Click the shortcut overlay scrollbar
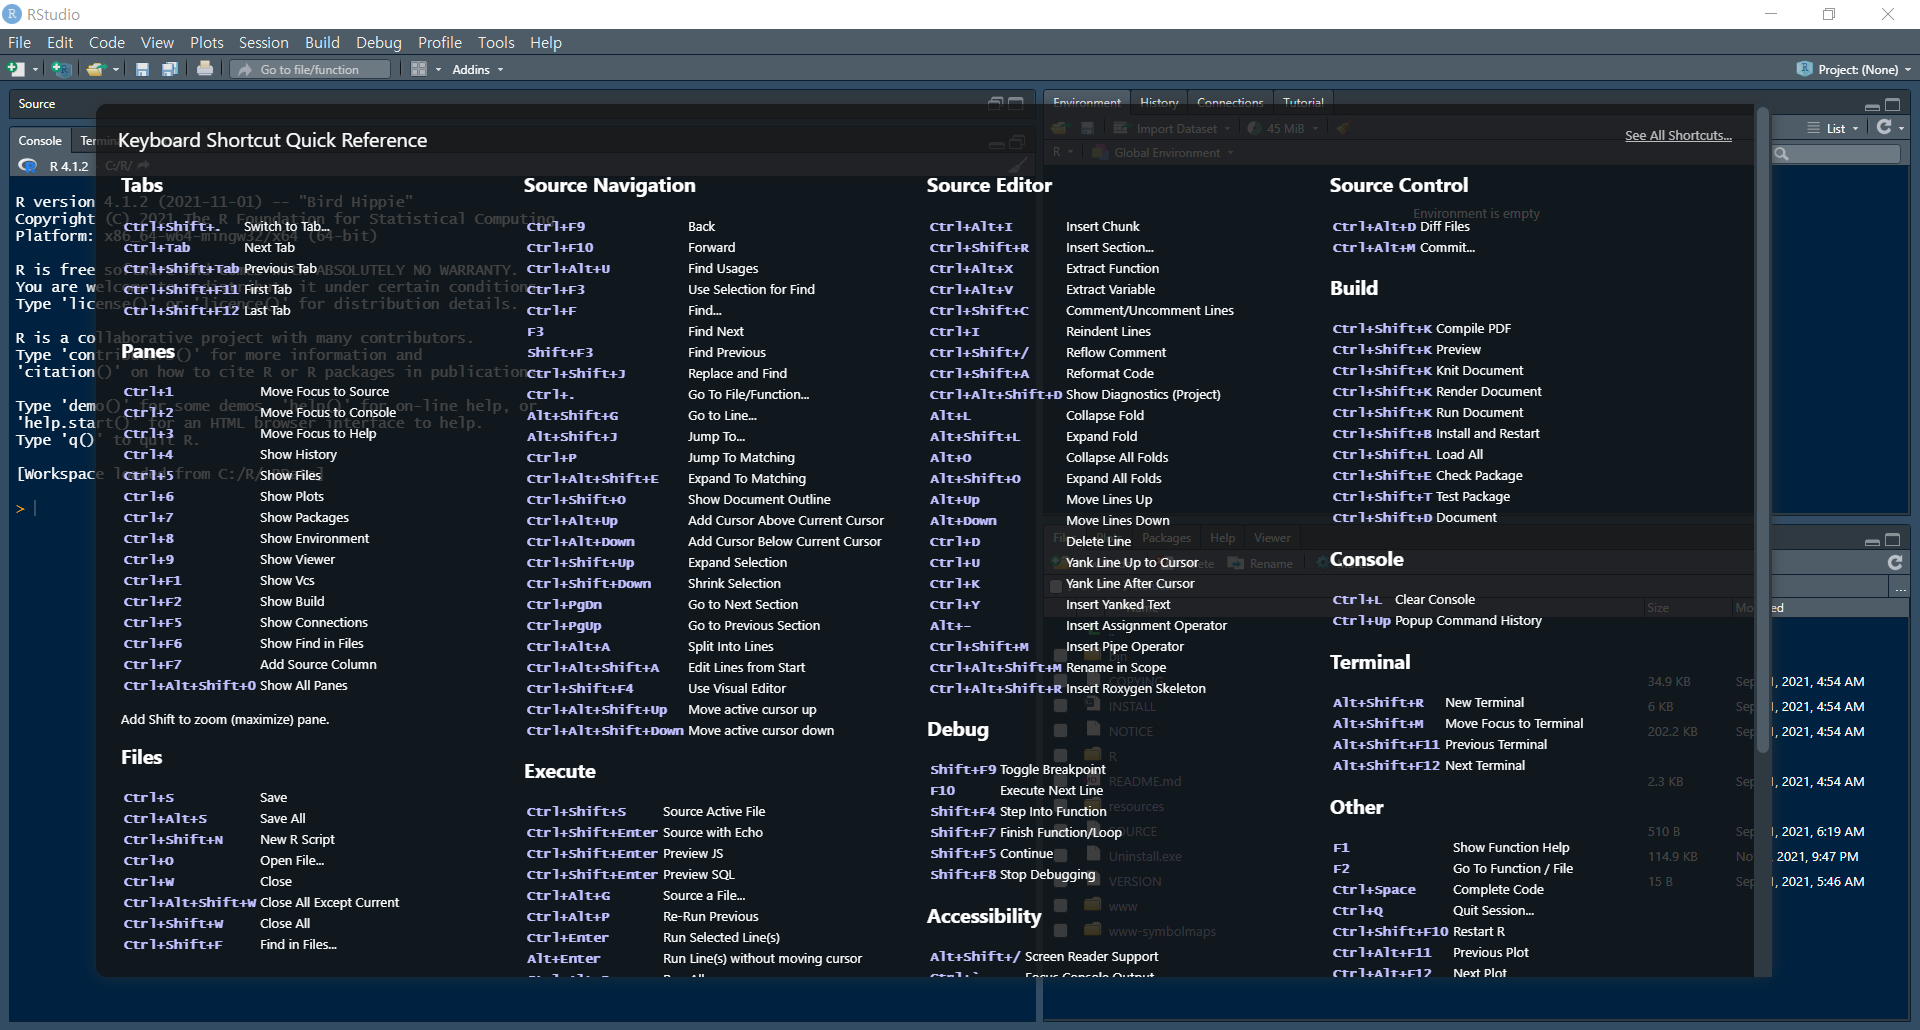Screen dimensions: 1920x1030 (1763, 430)
